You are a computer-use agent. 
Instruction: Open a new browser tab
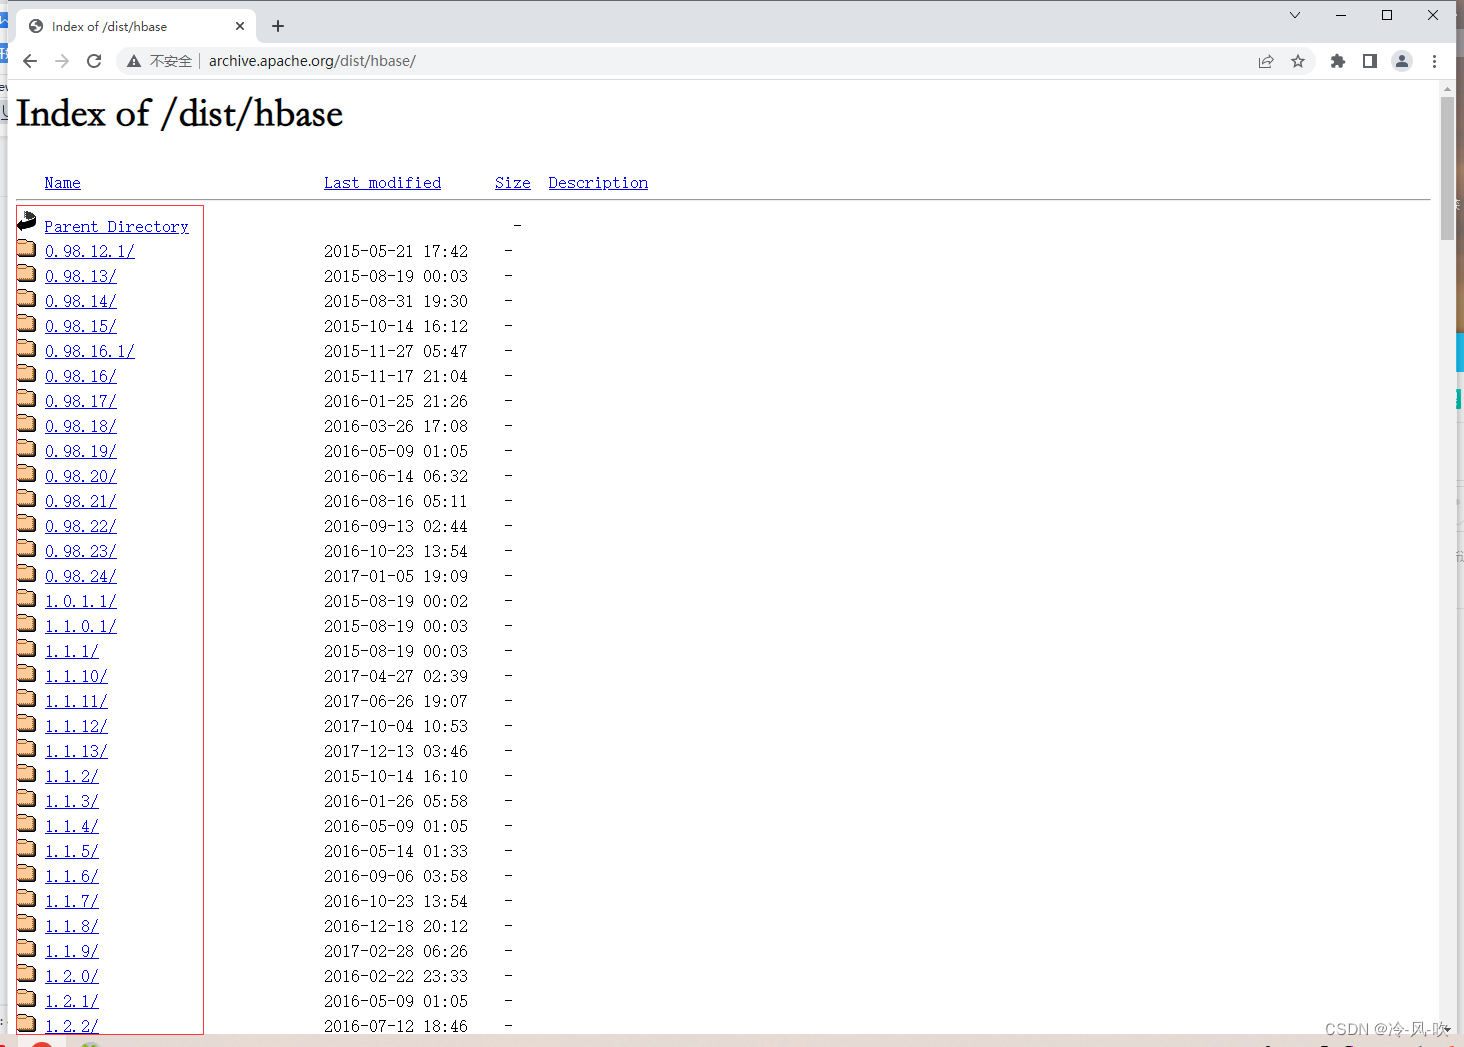(x=277, y=25)
